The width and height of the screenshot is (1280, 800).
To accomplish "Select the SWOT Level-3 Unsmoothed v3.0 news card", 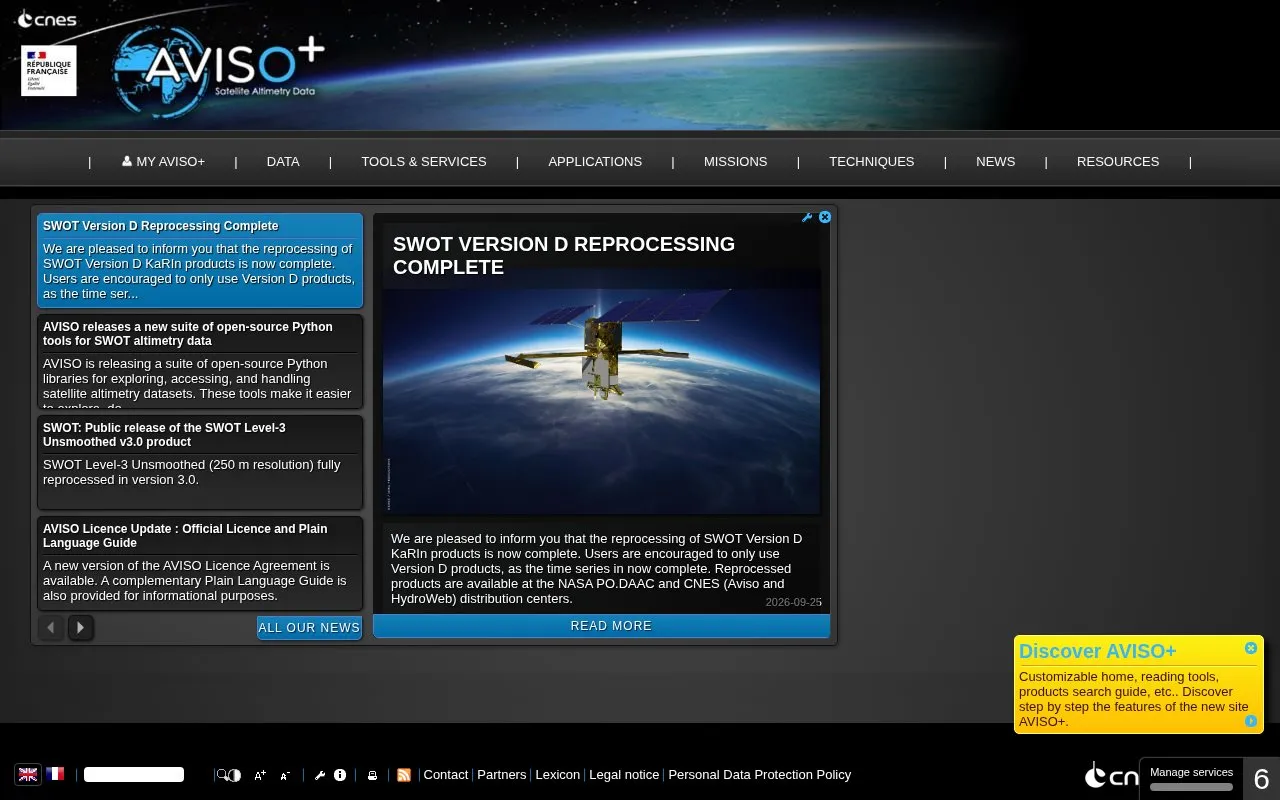I will tap(200, 462).
